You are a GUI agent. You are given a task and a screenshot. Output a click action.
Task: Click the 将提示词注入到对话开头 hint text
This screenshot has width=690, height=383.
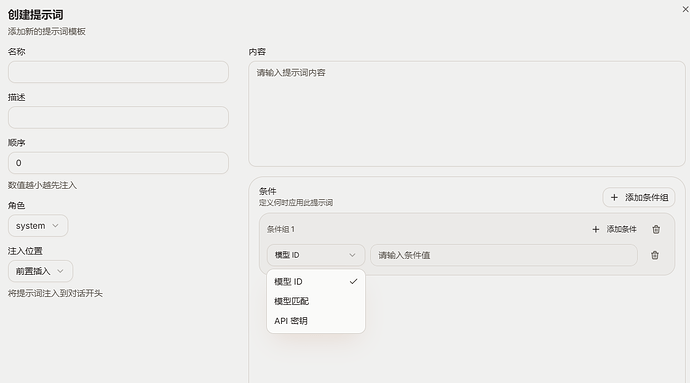[x=55, y=293]
